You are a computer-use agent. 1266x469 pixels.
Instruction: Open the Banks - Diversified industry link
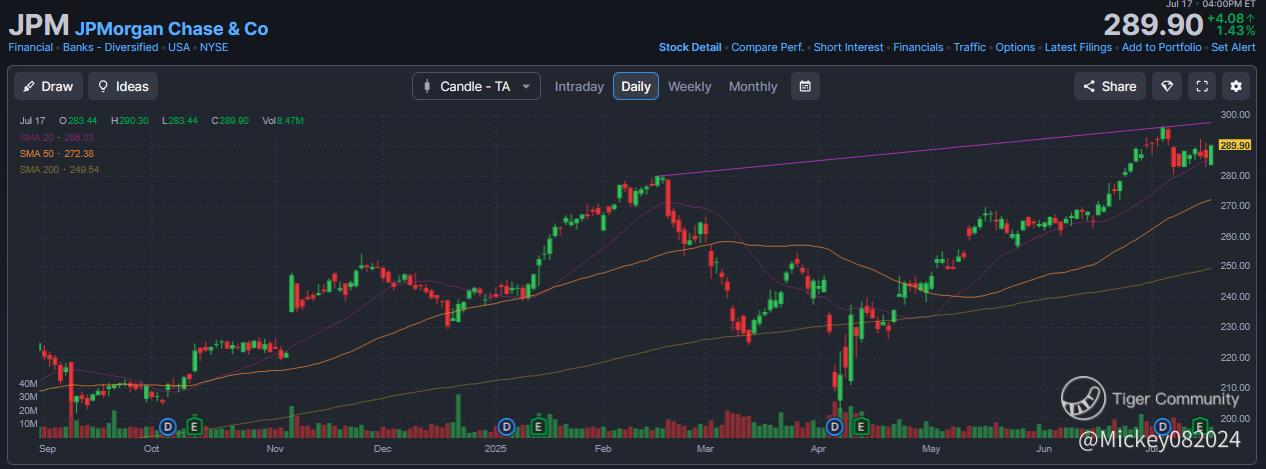[110, 47]
